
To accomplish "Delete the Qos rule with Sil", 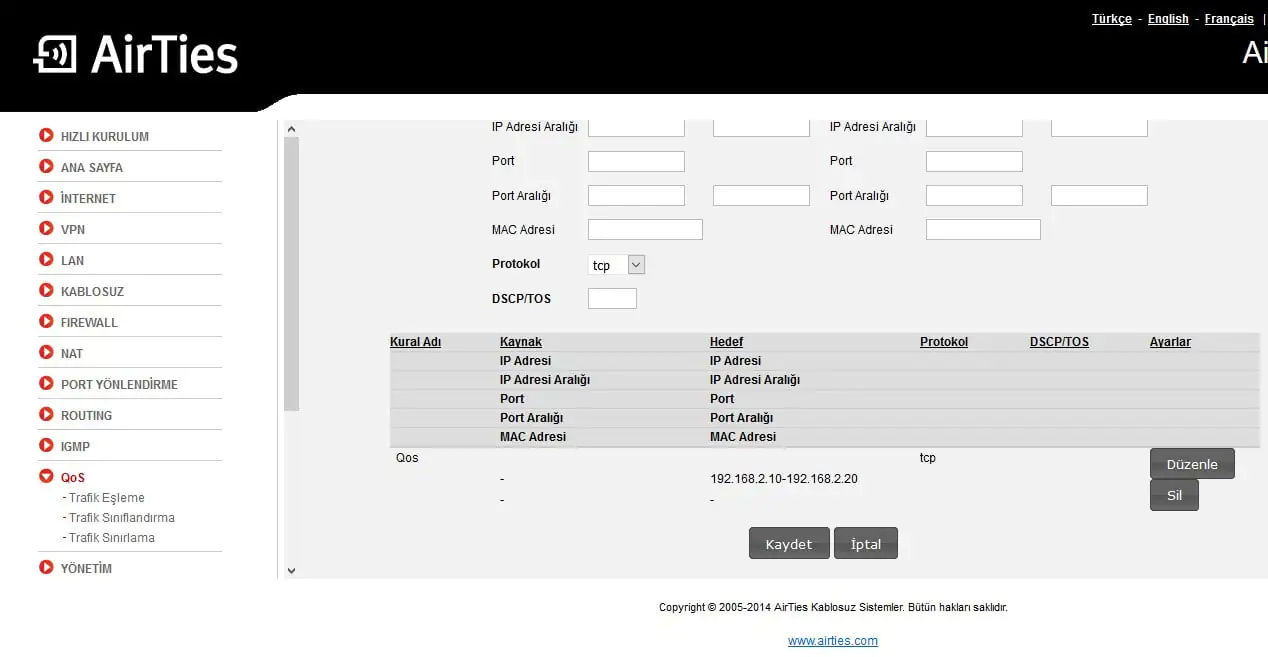I will (1173, 495).
